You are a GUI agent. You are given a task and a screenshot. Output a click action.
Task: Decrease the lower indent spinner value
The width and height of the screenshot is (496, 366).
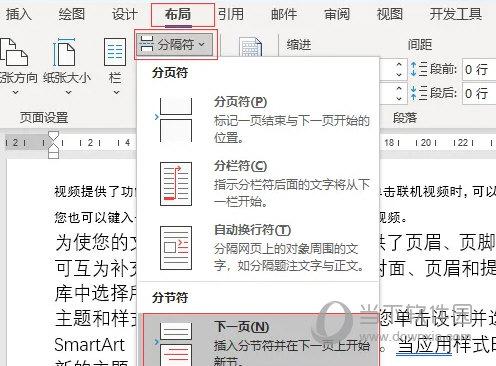[399, 98]
